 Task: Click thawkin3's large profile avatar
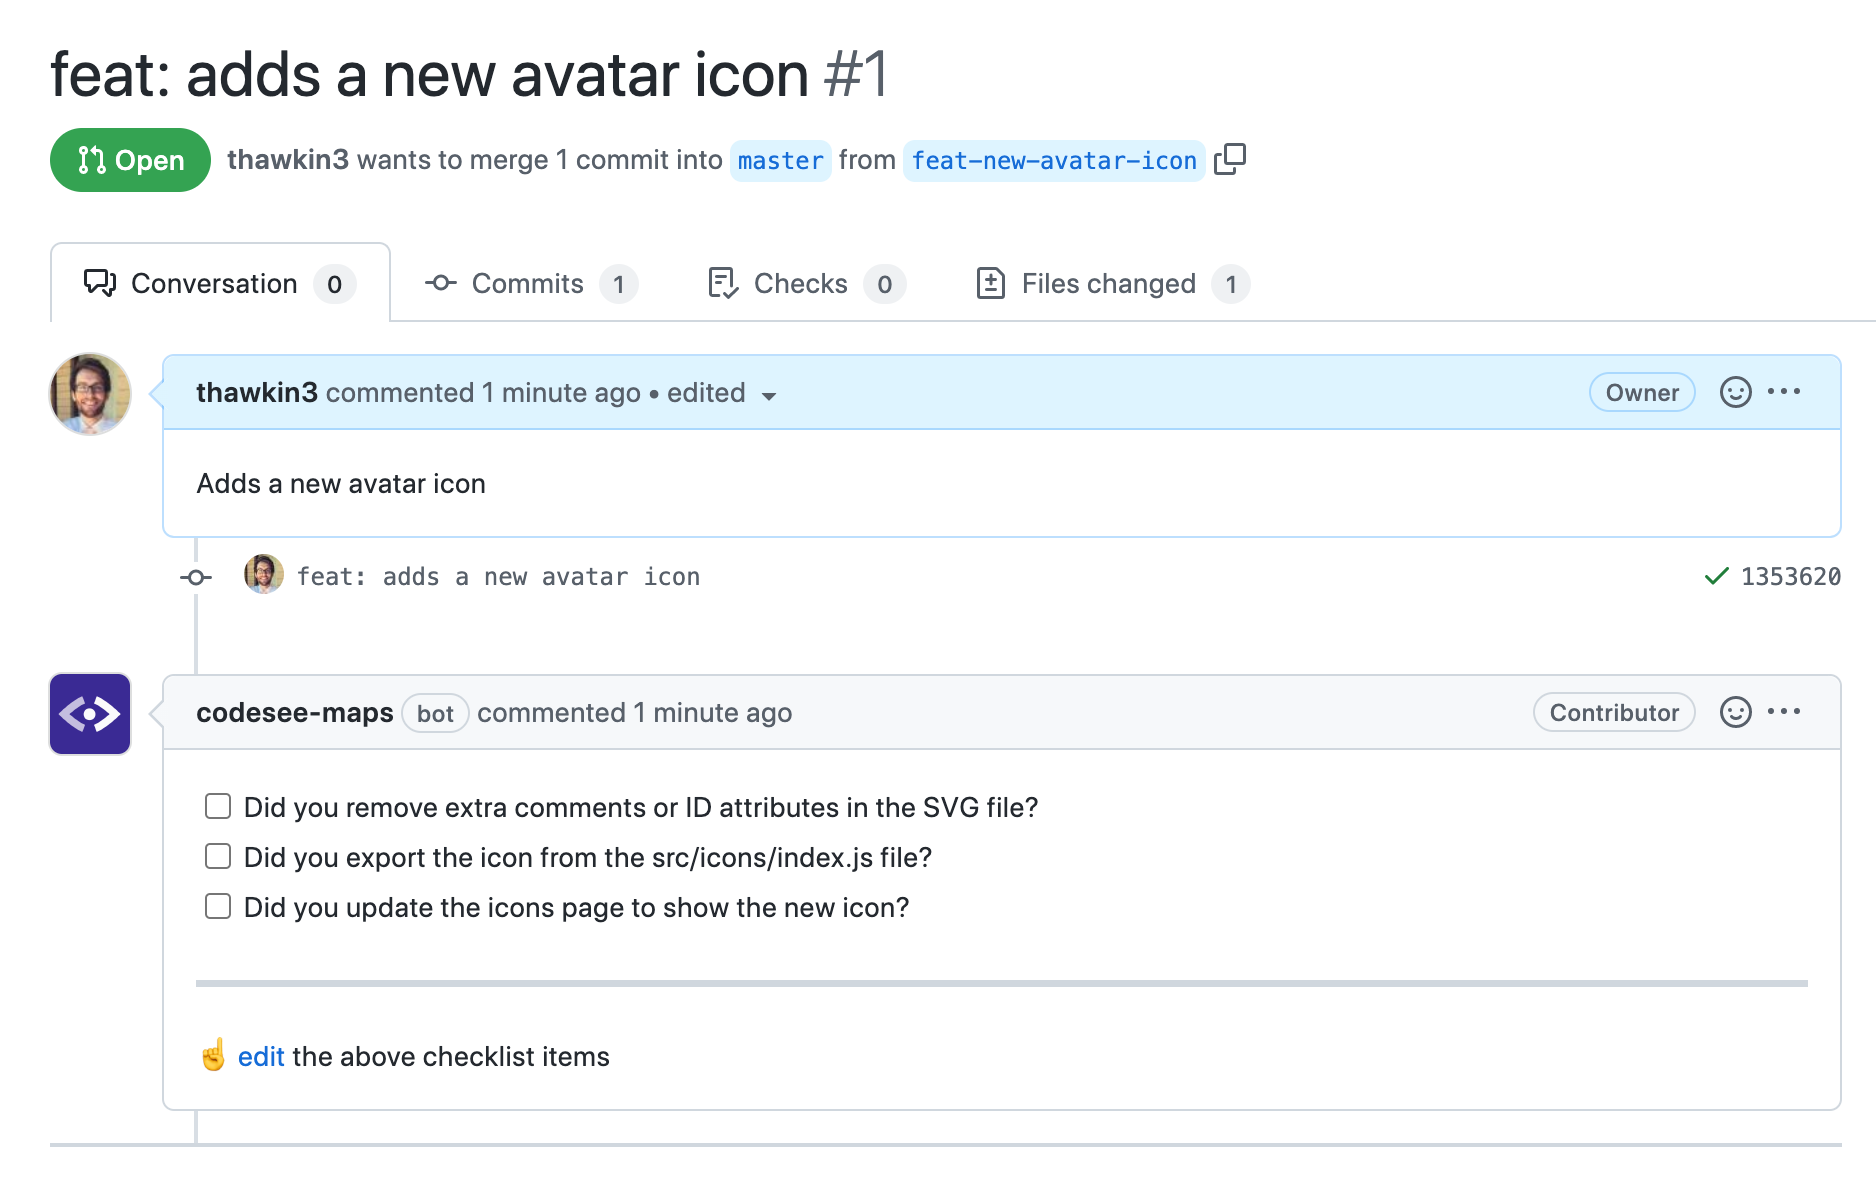90,393
